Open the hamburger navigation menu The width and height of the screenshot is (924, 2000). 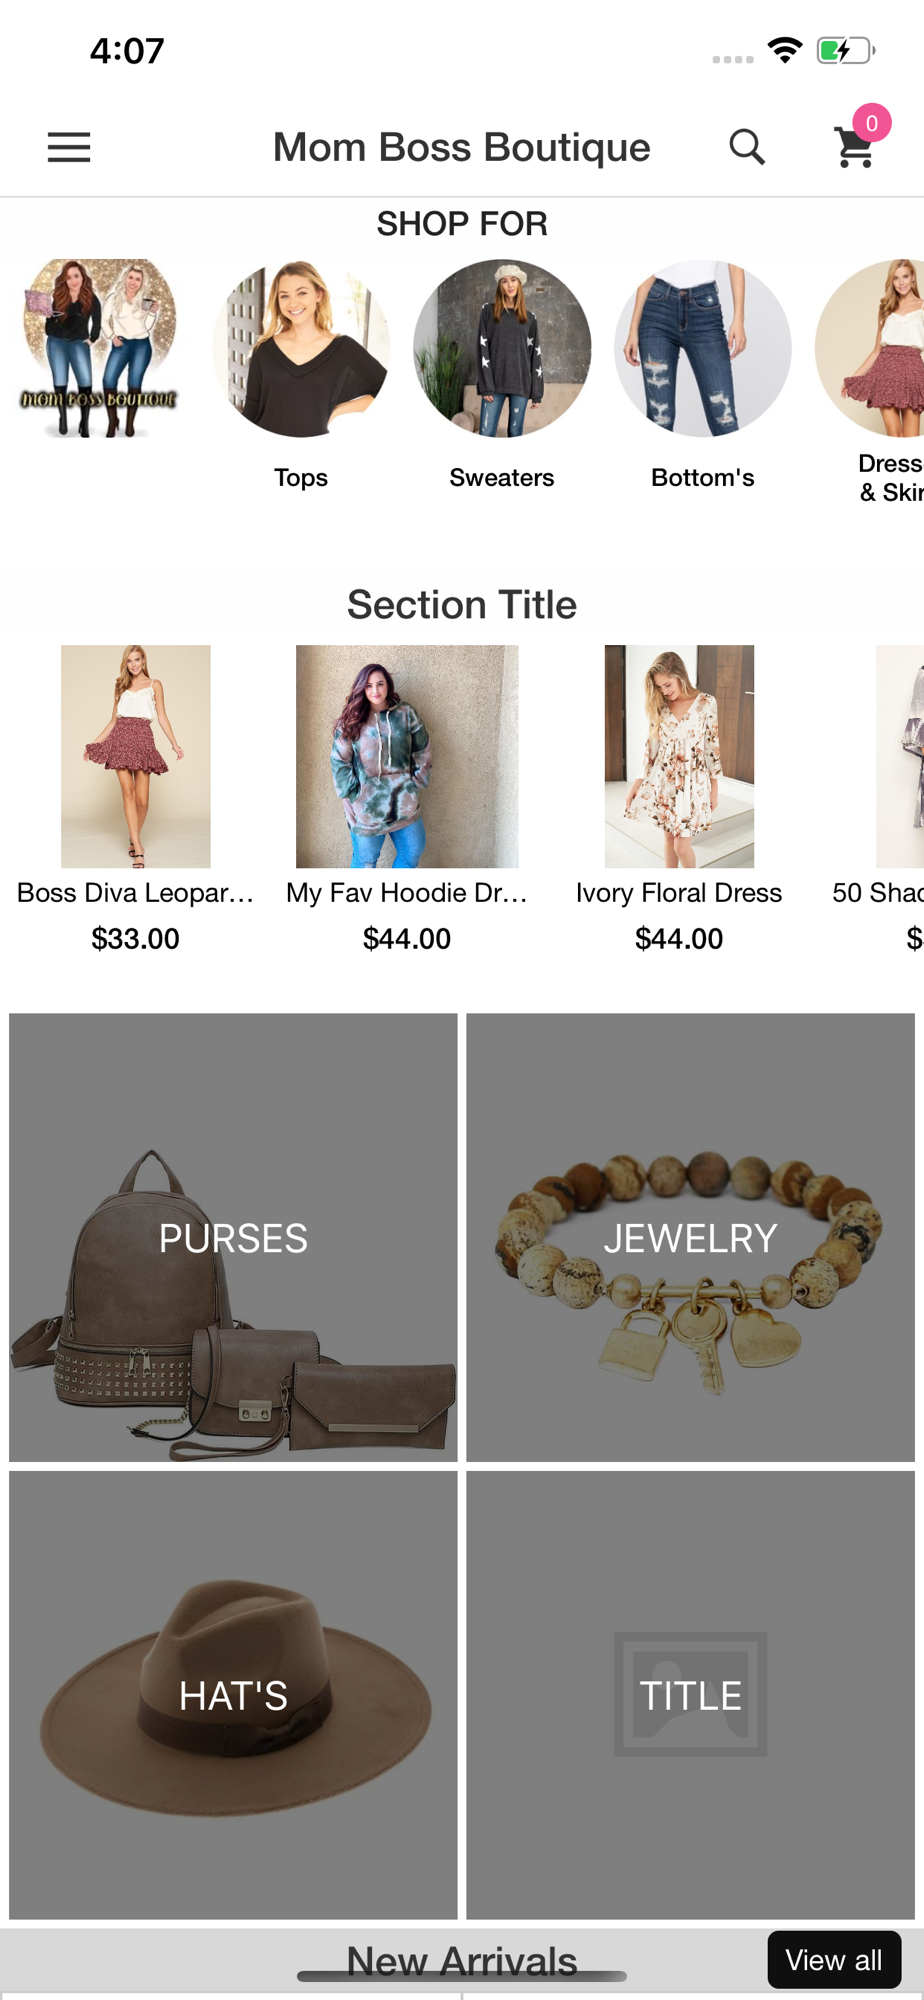click(69, 148)
